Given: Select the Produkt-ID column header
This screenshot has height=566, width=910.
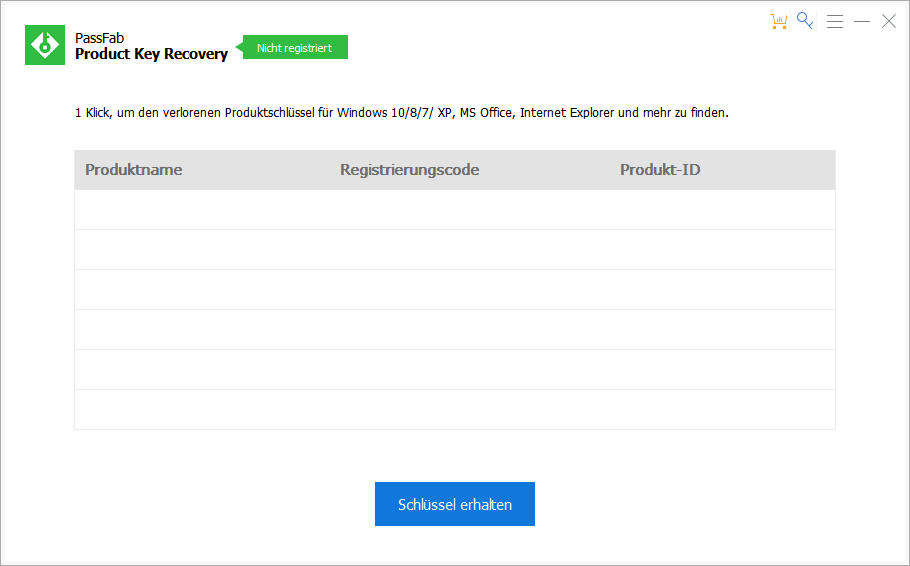Looking at the screenshot, I should point(660,170).
